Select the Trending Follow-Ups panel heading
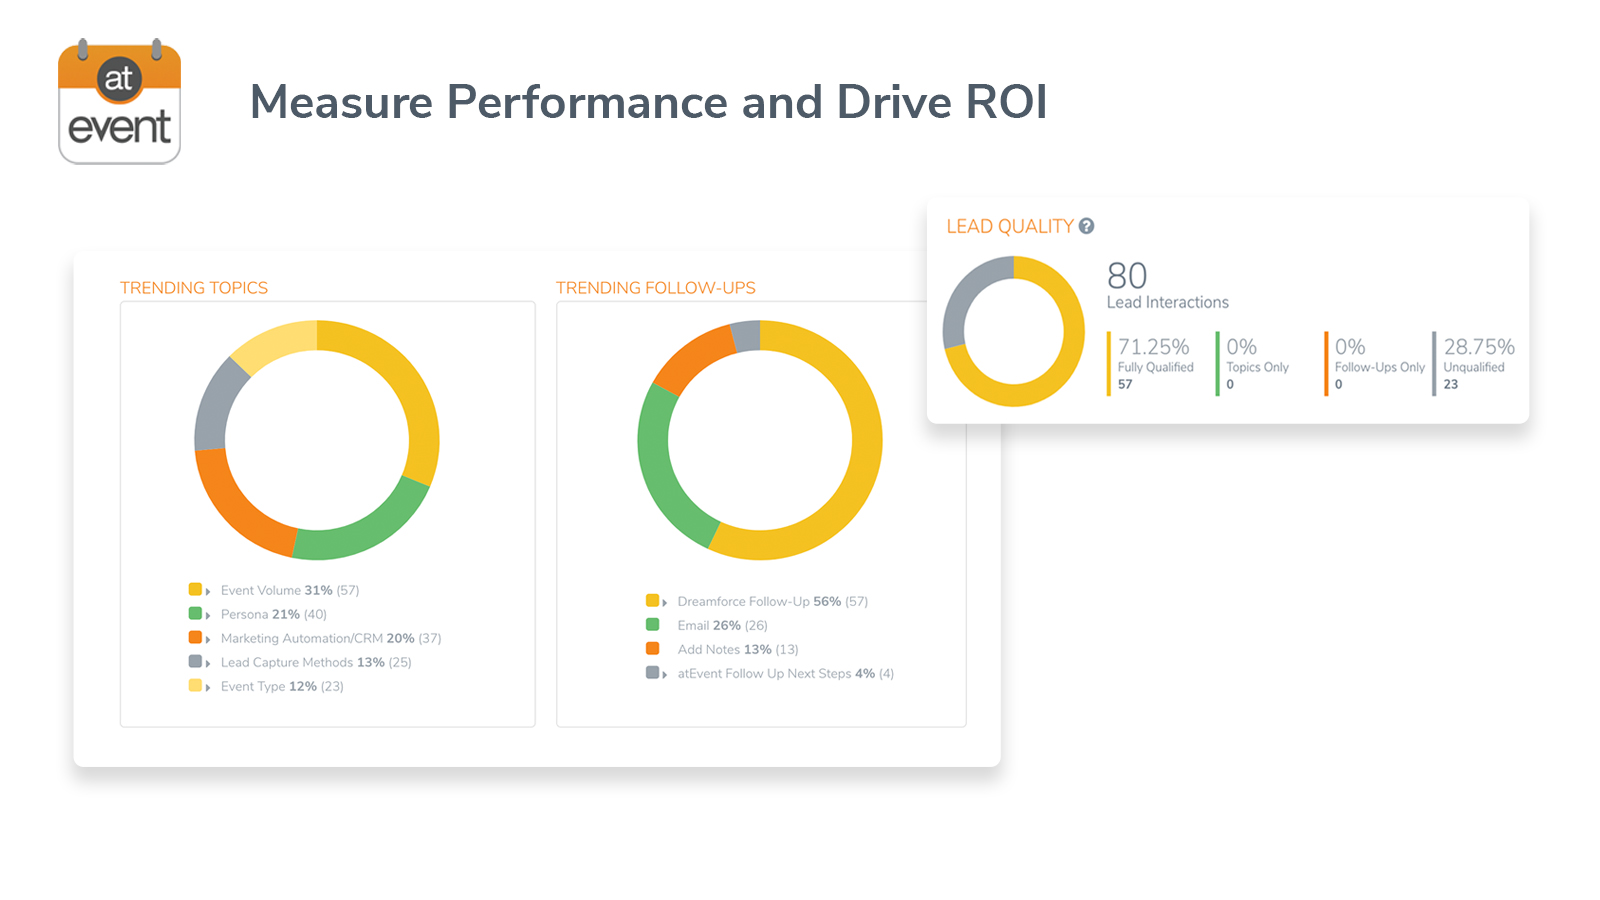 point(655,288)
